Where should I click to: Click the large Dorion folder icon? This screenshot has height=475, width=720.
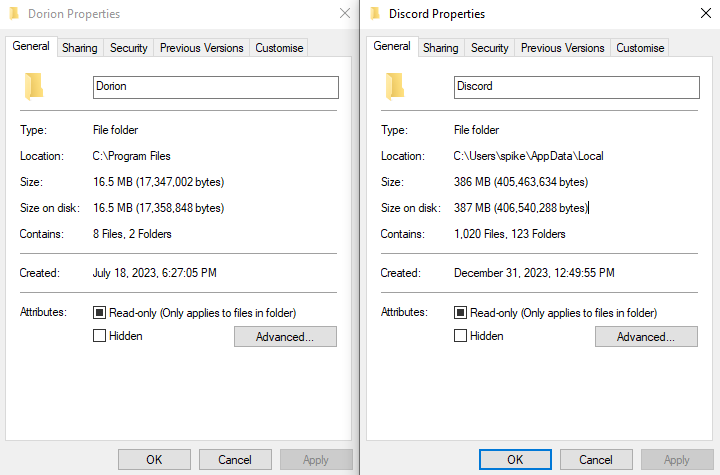tap(35, 86)
